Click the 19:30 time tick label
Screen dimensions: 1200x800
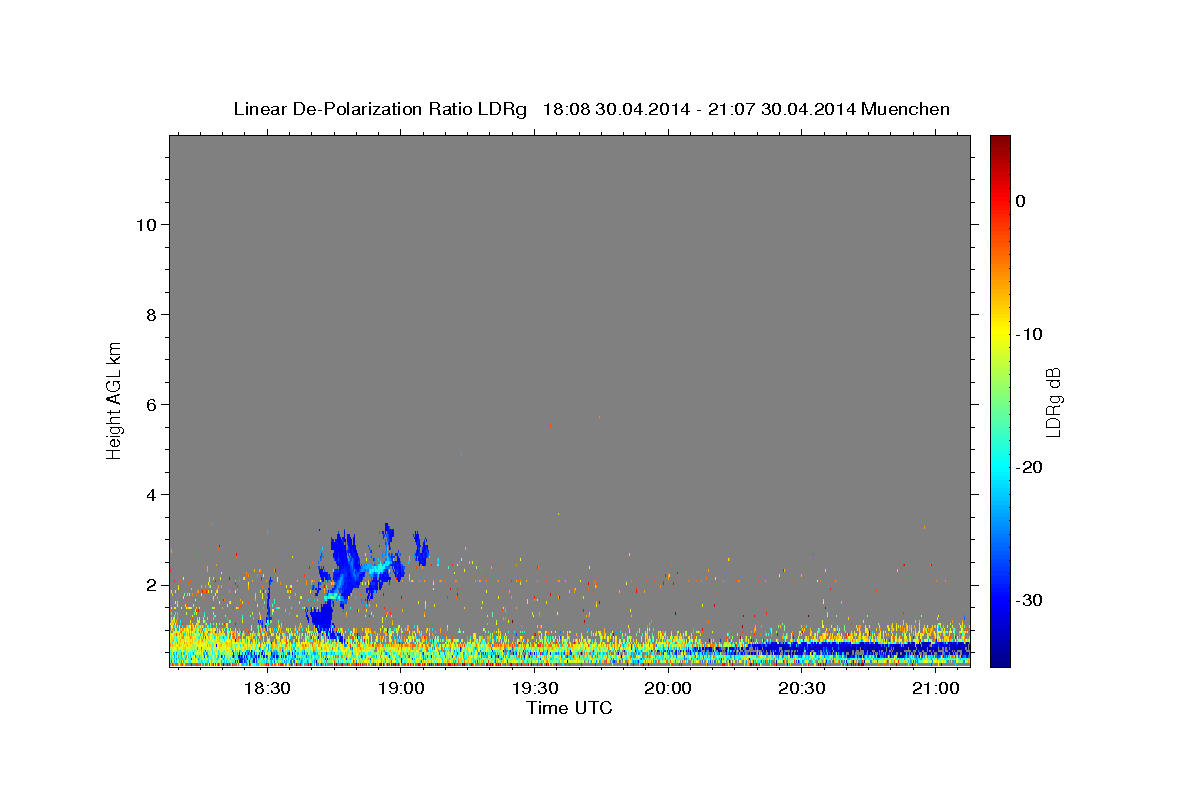click(x=535, y=689)
